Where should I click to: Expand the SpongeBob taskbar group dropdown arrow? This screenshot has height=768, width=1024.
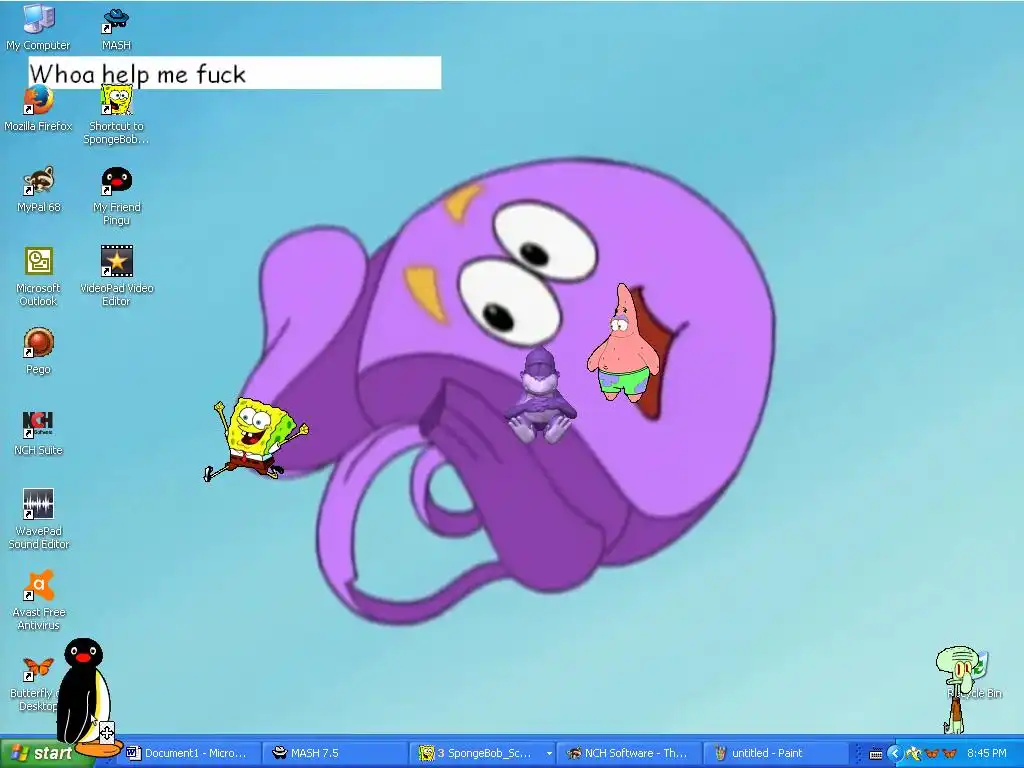549,754
